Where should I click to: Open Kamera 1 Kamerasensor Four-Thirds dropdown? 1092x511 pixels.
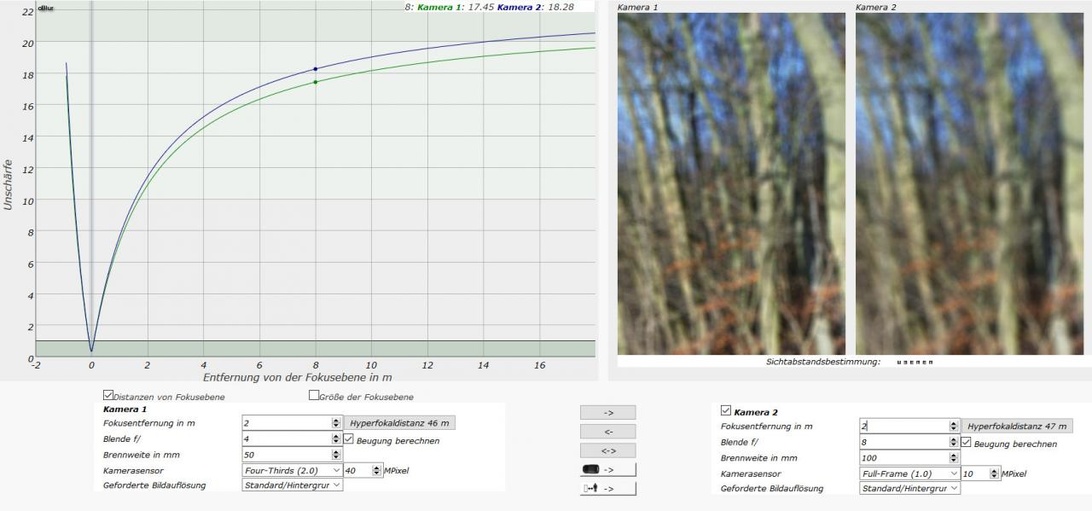pyautogui.click(x=292, y=470)
